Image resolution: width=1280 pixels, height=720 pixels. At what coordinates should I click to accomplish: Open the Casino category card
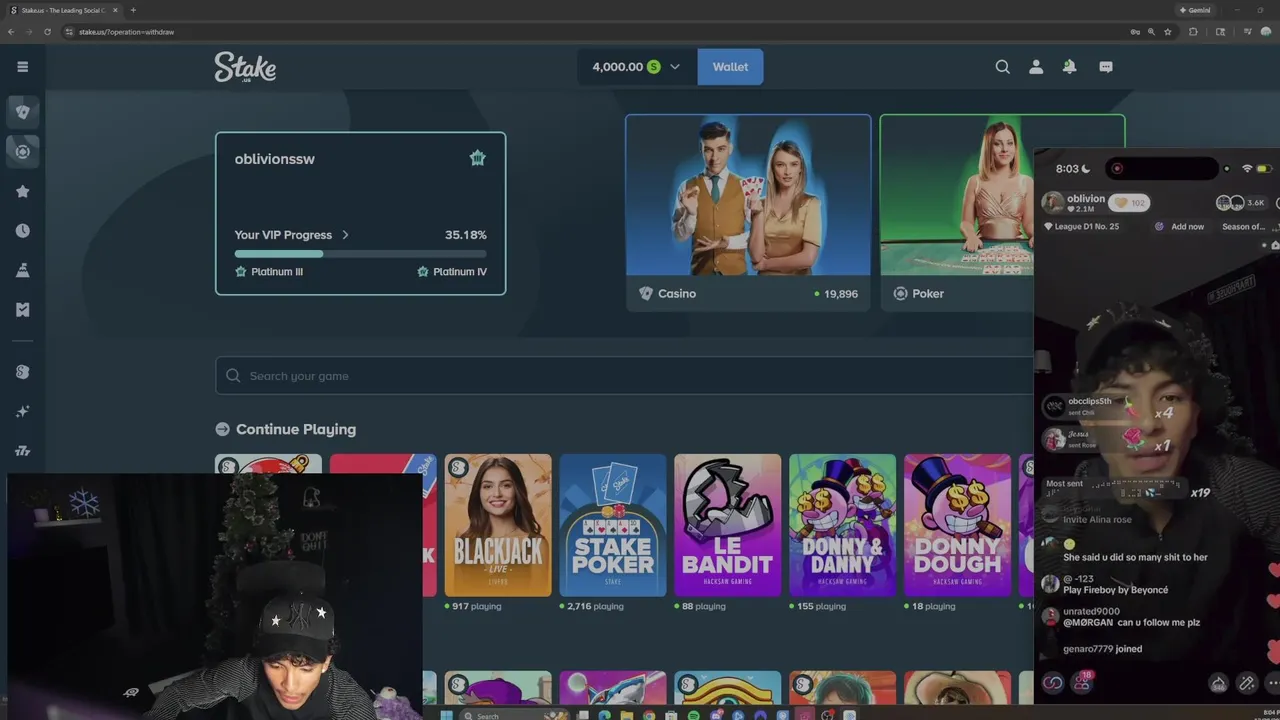pyautogui.click(x=748, y=213)
